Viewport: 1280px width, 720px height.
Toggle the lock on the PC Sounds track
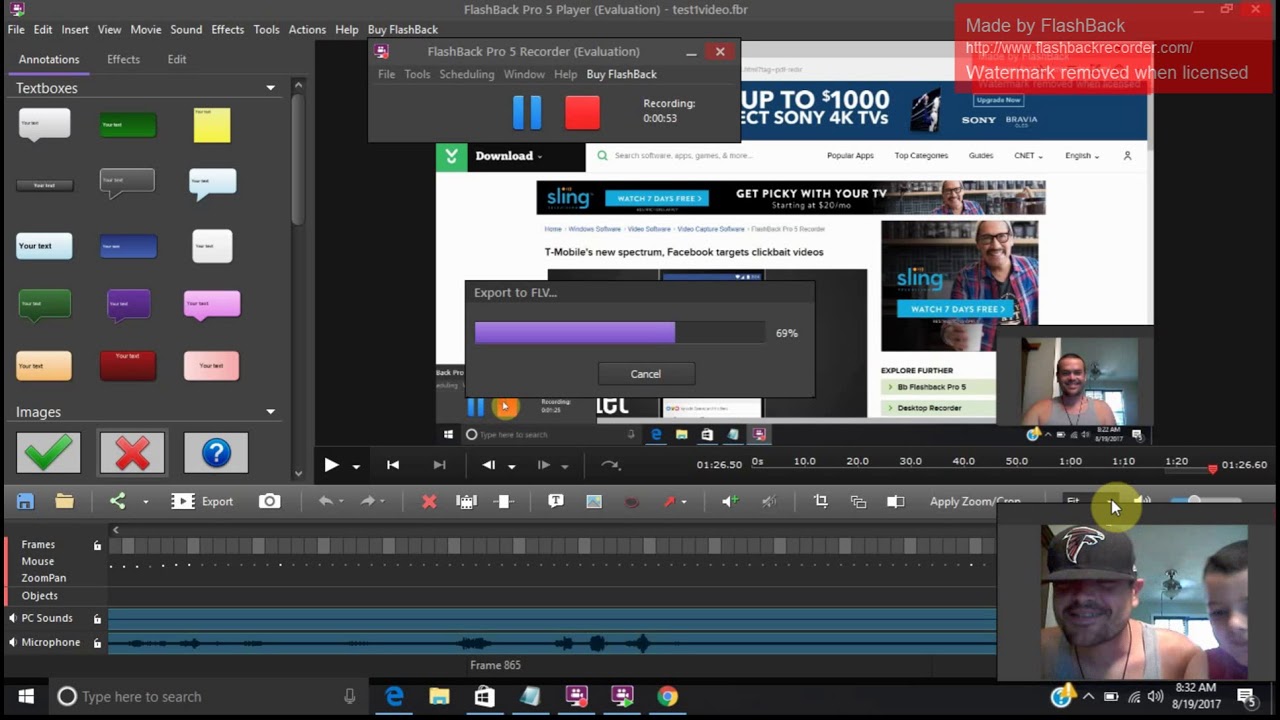97,619
